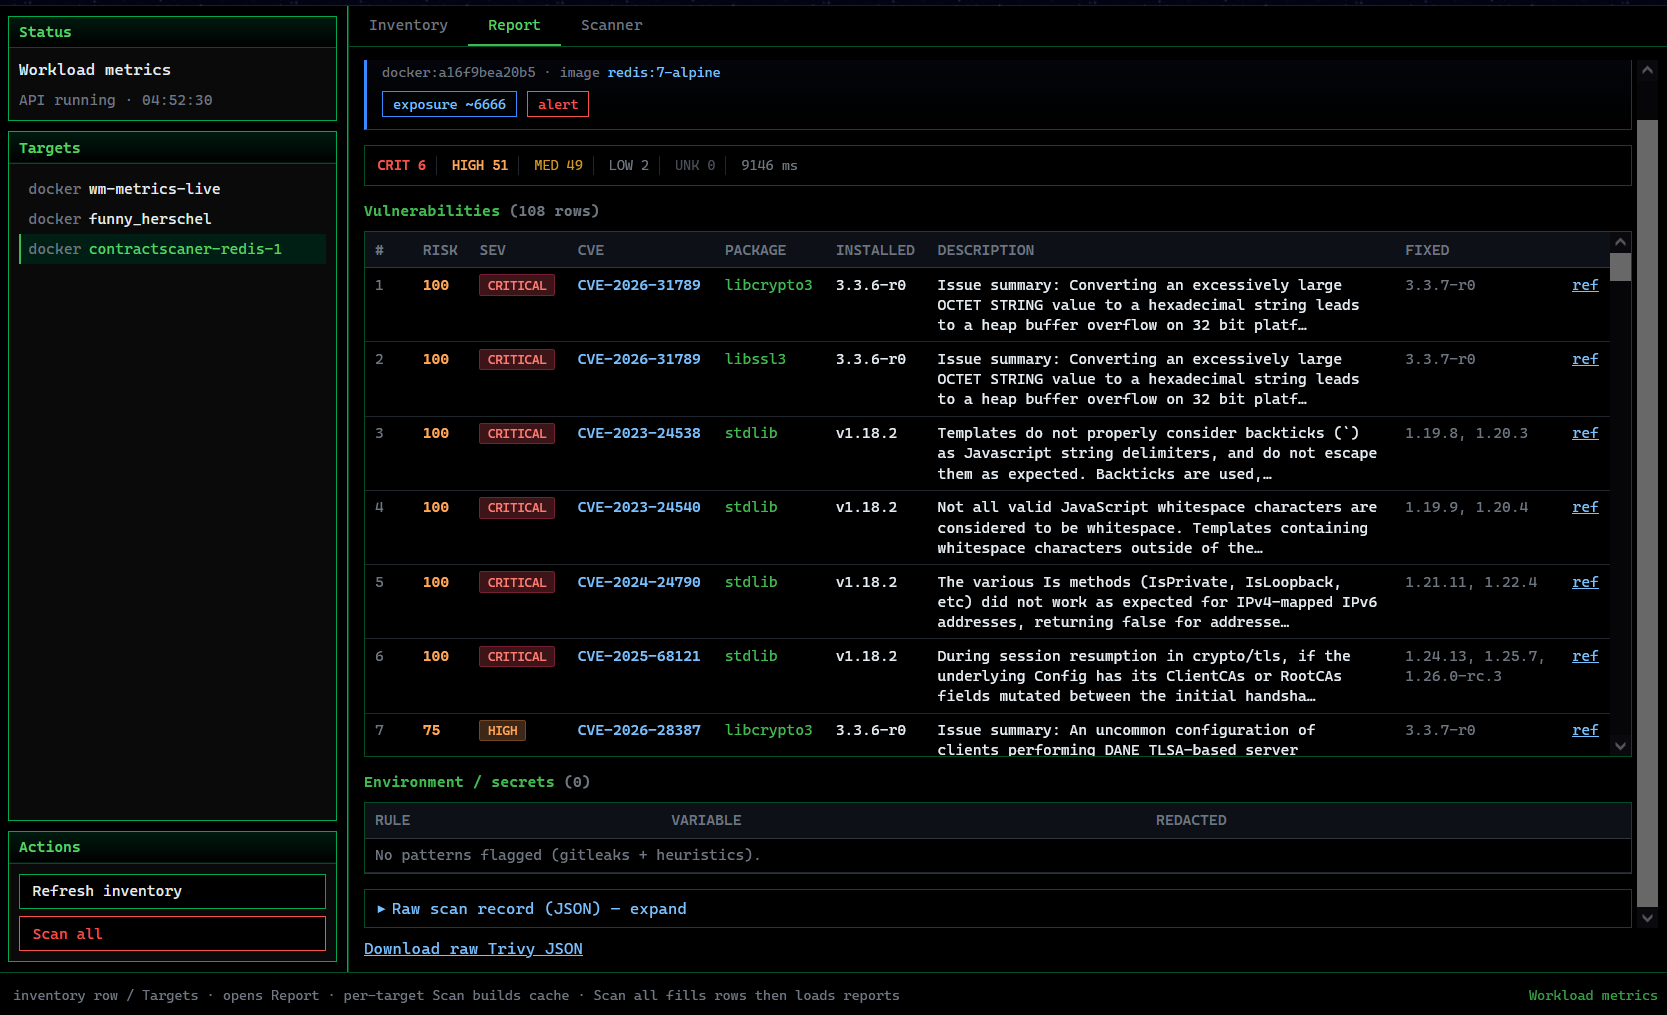Open ref link for libcrypto3 CVE-2026-31789

click(1585, 285)
